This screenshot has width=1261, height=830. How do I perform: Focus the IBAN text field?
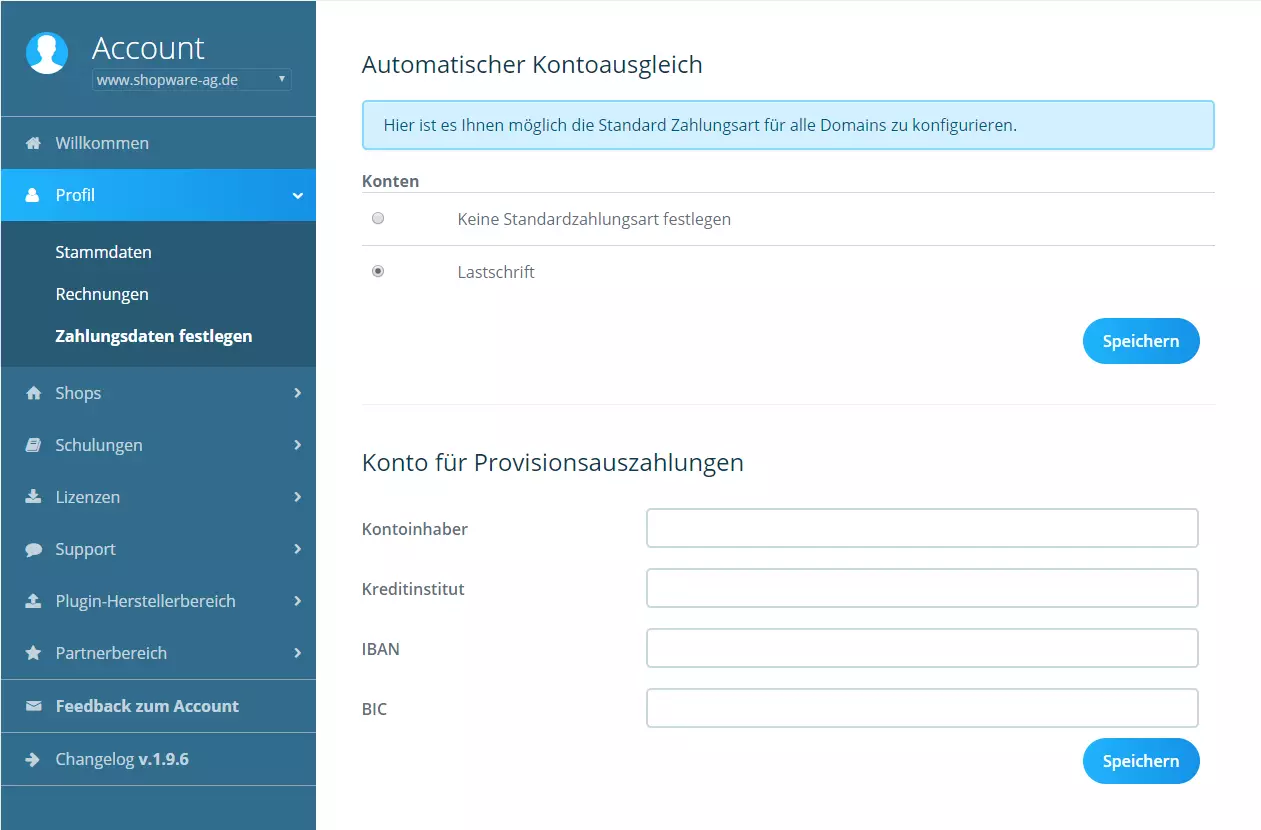[x=921, y=648]
